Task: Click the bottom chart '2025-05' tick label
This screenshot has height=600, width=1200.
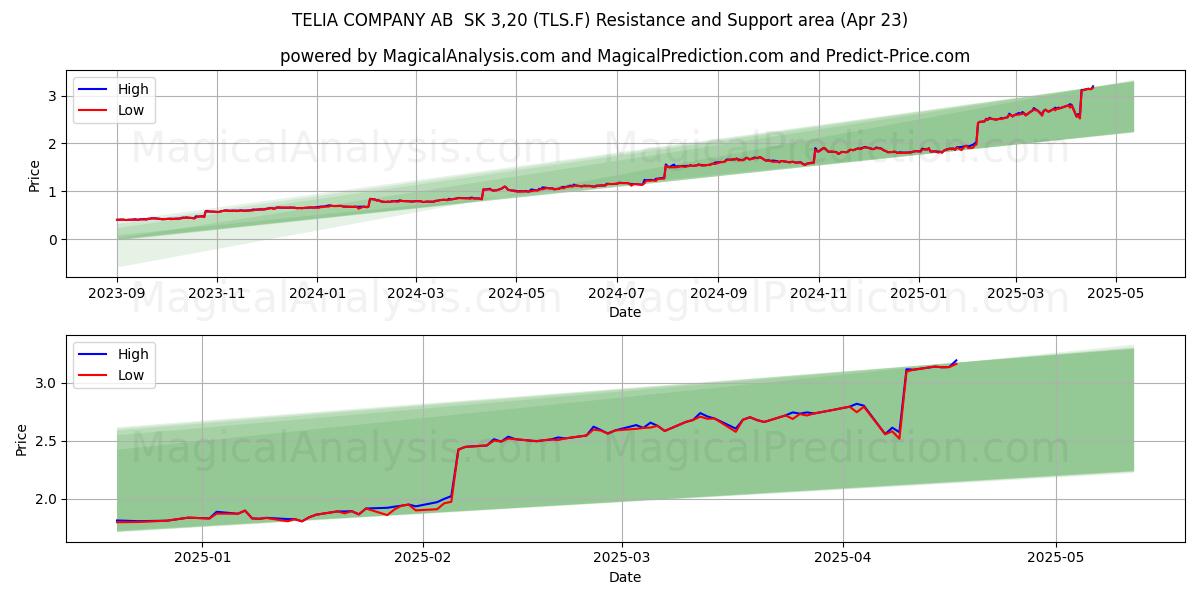Action: (x=1056, y=559)
